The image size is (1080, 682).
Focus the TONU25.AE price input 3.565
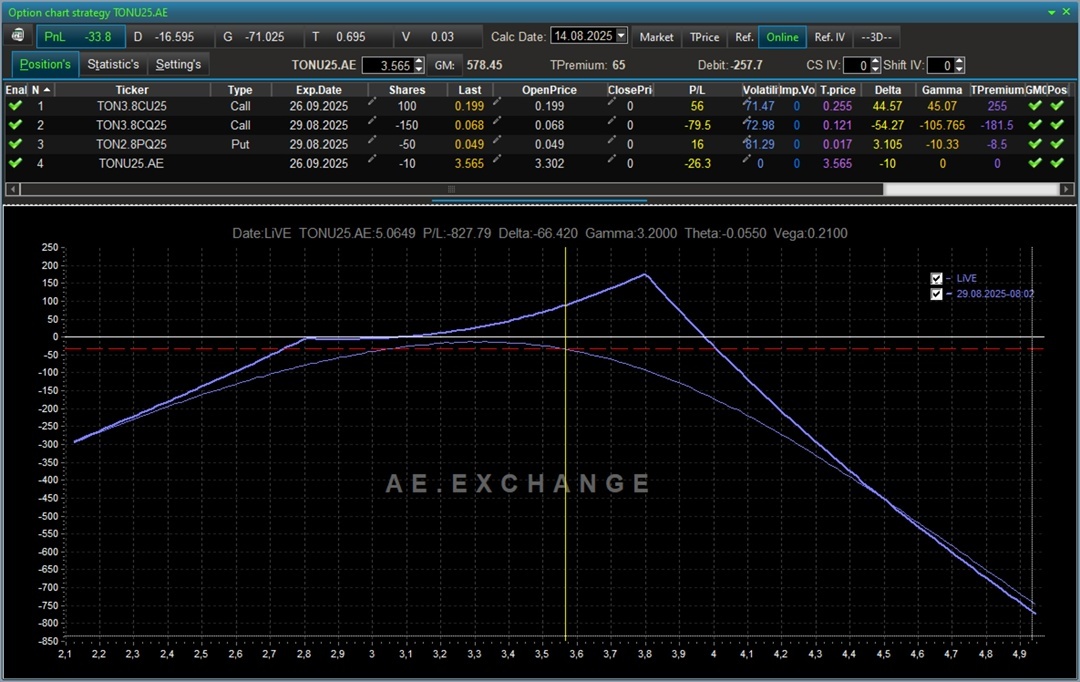click(387, 65)
